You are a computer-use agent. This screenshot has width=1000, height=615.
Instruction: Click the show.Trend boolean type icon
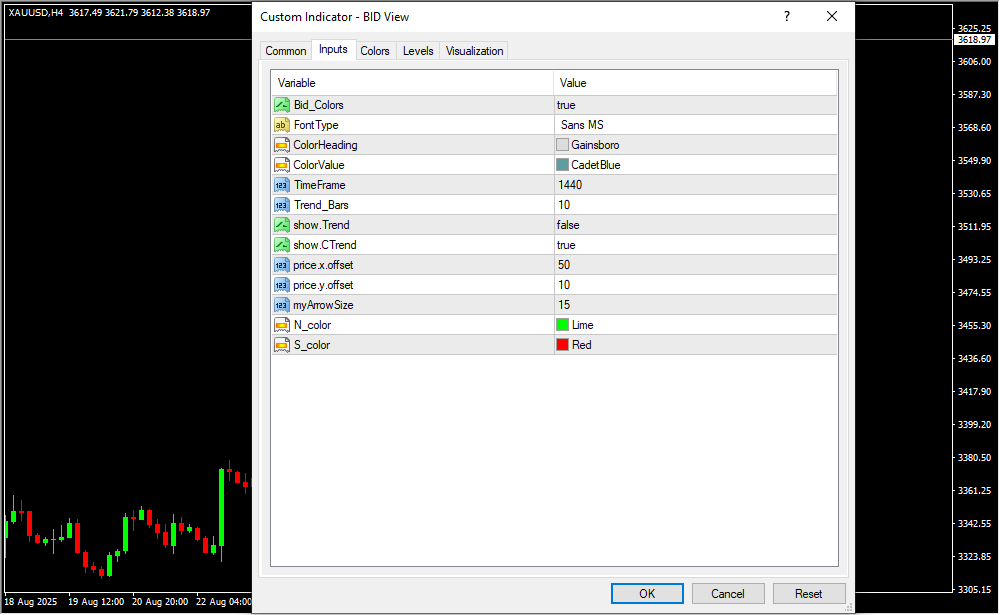click(282, 225)
